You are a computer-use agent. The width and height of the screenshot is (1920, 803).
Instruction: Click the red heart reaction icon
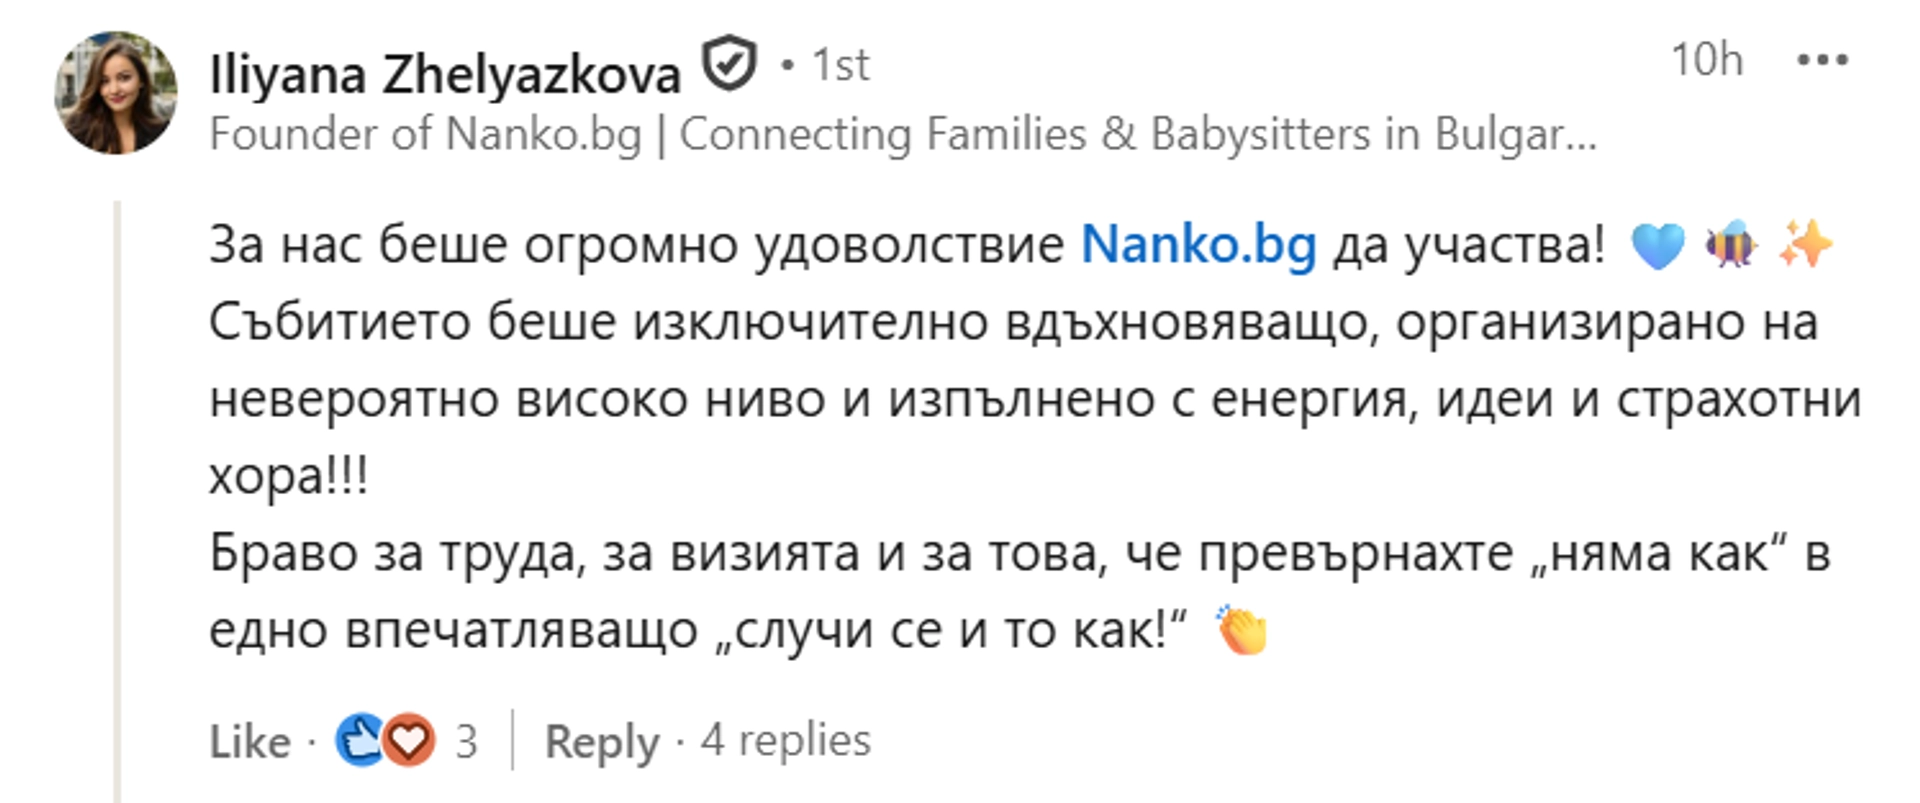(x=409, y=741)
